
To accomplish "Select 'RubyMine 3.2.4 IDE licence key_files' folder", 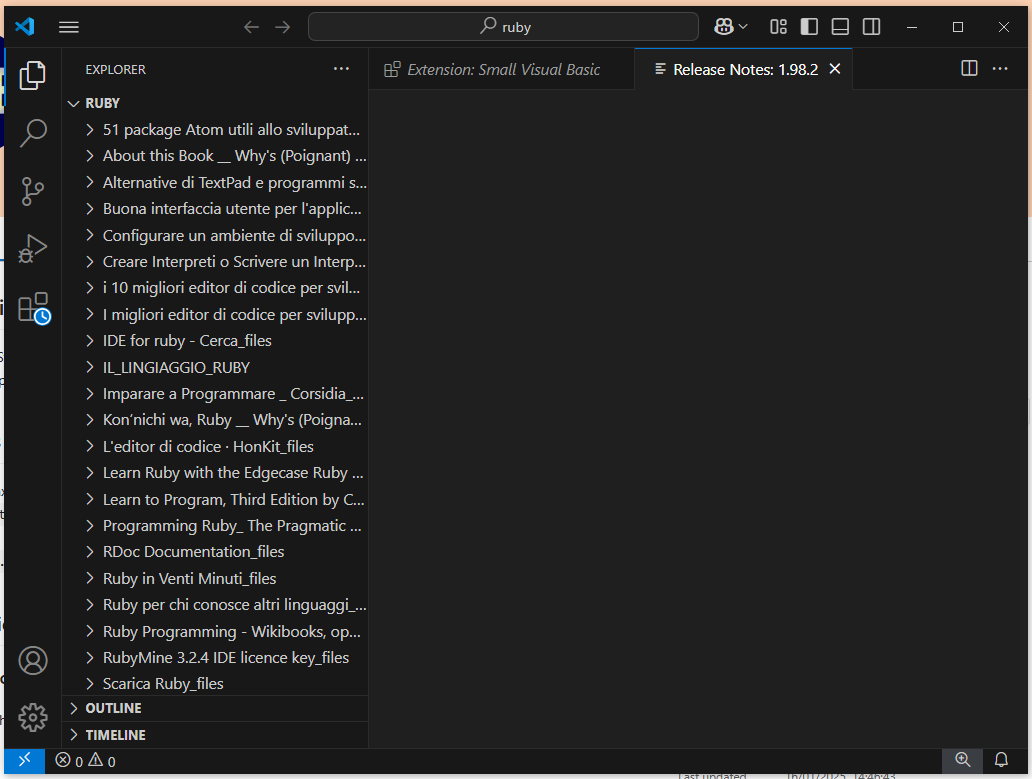I will click(x=215, y=657).
